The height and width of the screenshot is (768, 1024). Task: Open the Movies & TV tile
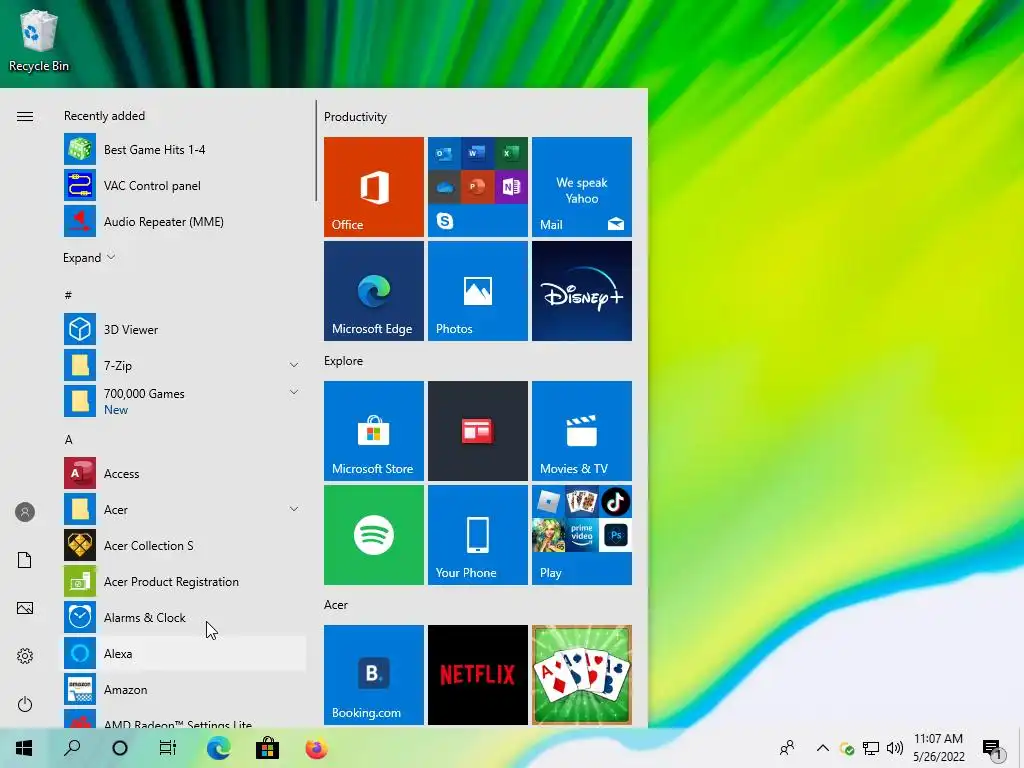(x=581, y=431)
